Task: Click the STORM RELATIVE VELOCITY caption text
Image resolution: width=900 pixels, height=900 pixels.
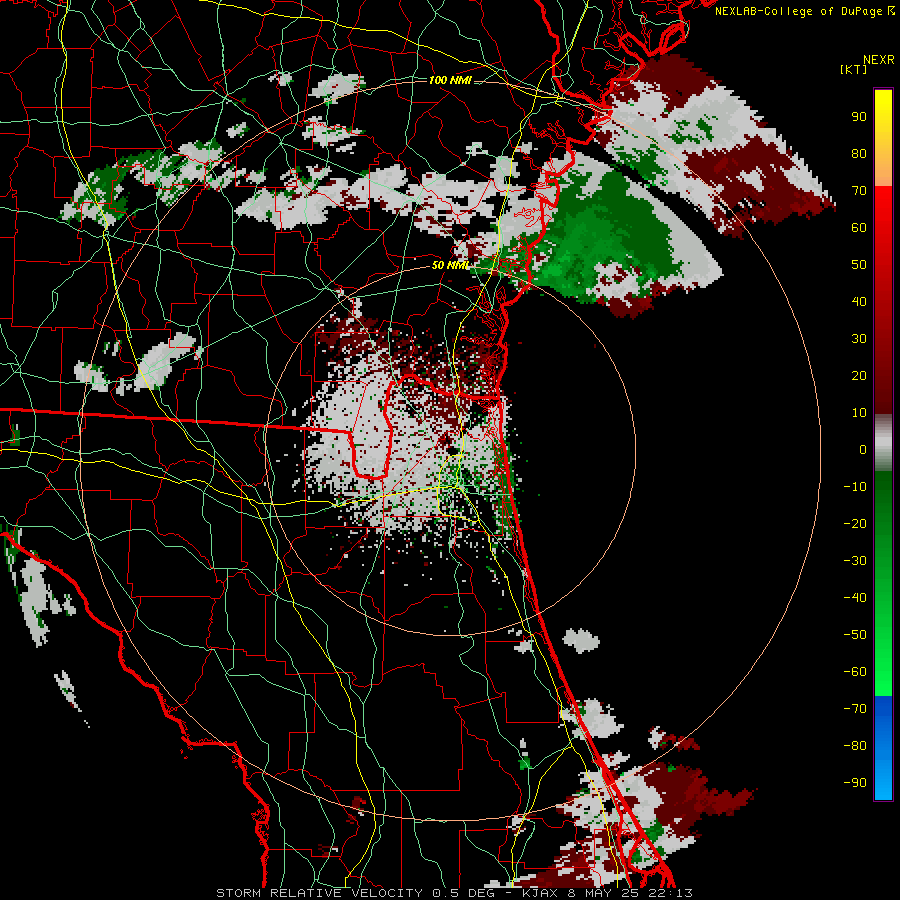Action: 319,893
